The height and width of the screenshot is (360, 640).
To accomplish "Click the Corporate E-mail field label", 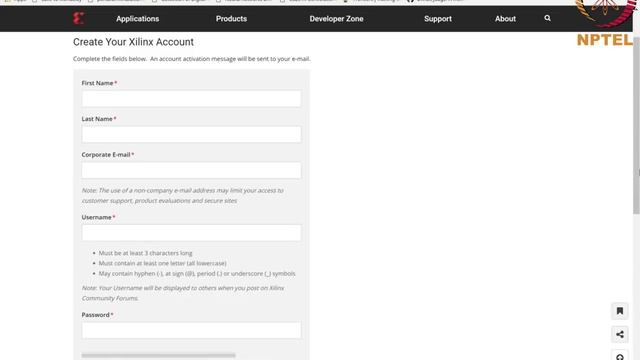I will pos(108,155).
